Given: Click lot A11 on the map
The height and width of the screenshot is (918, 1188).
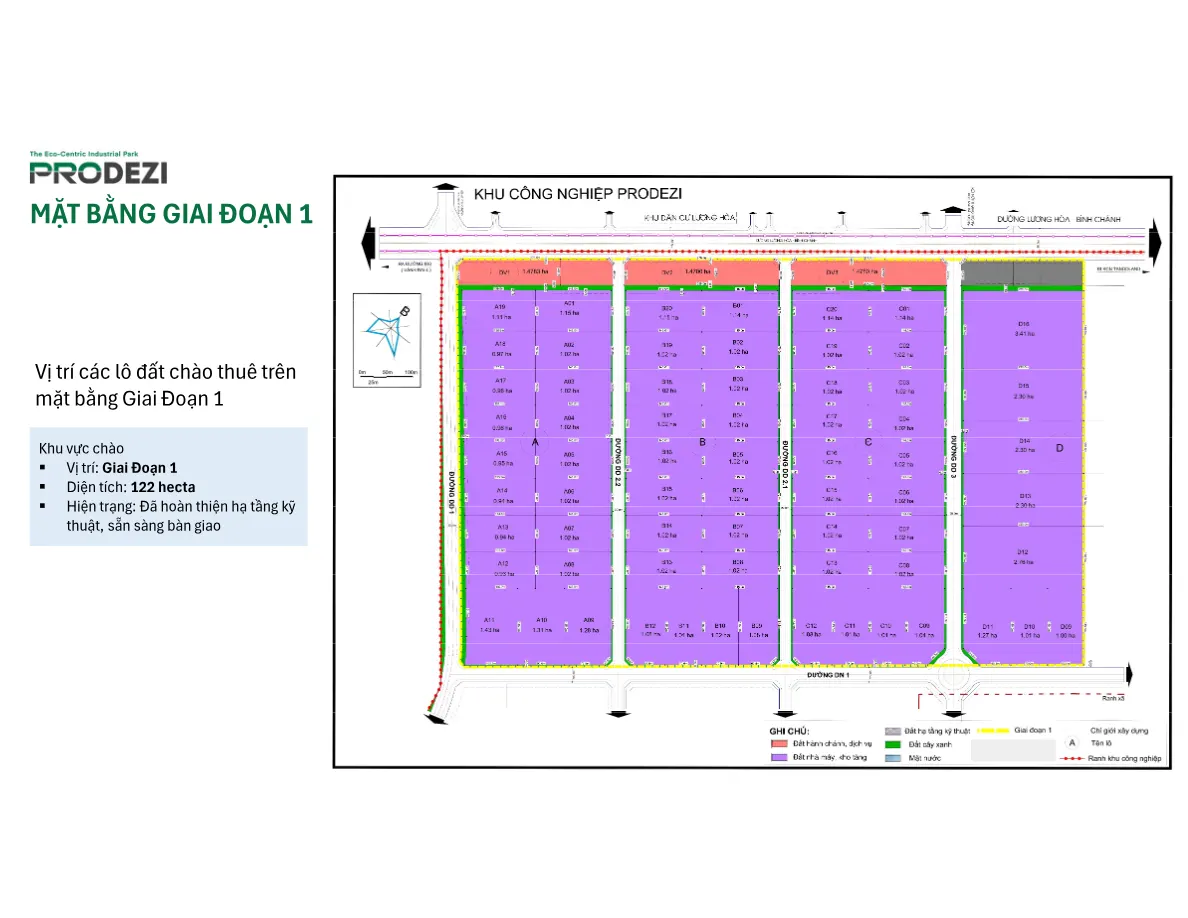Looking at the screenshot, I should [x=489, y=625].
